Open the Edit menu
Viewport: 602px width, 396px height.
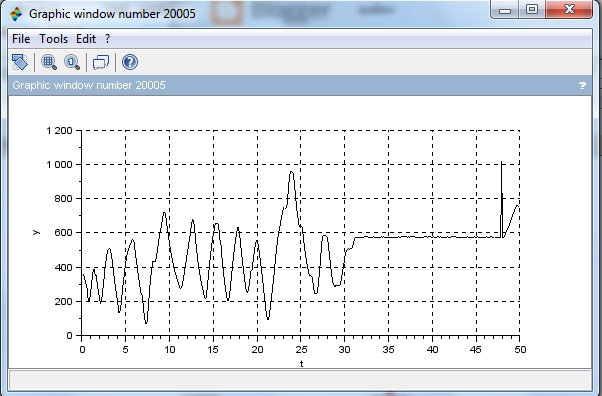pos(86,39)
